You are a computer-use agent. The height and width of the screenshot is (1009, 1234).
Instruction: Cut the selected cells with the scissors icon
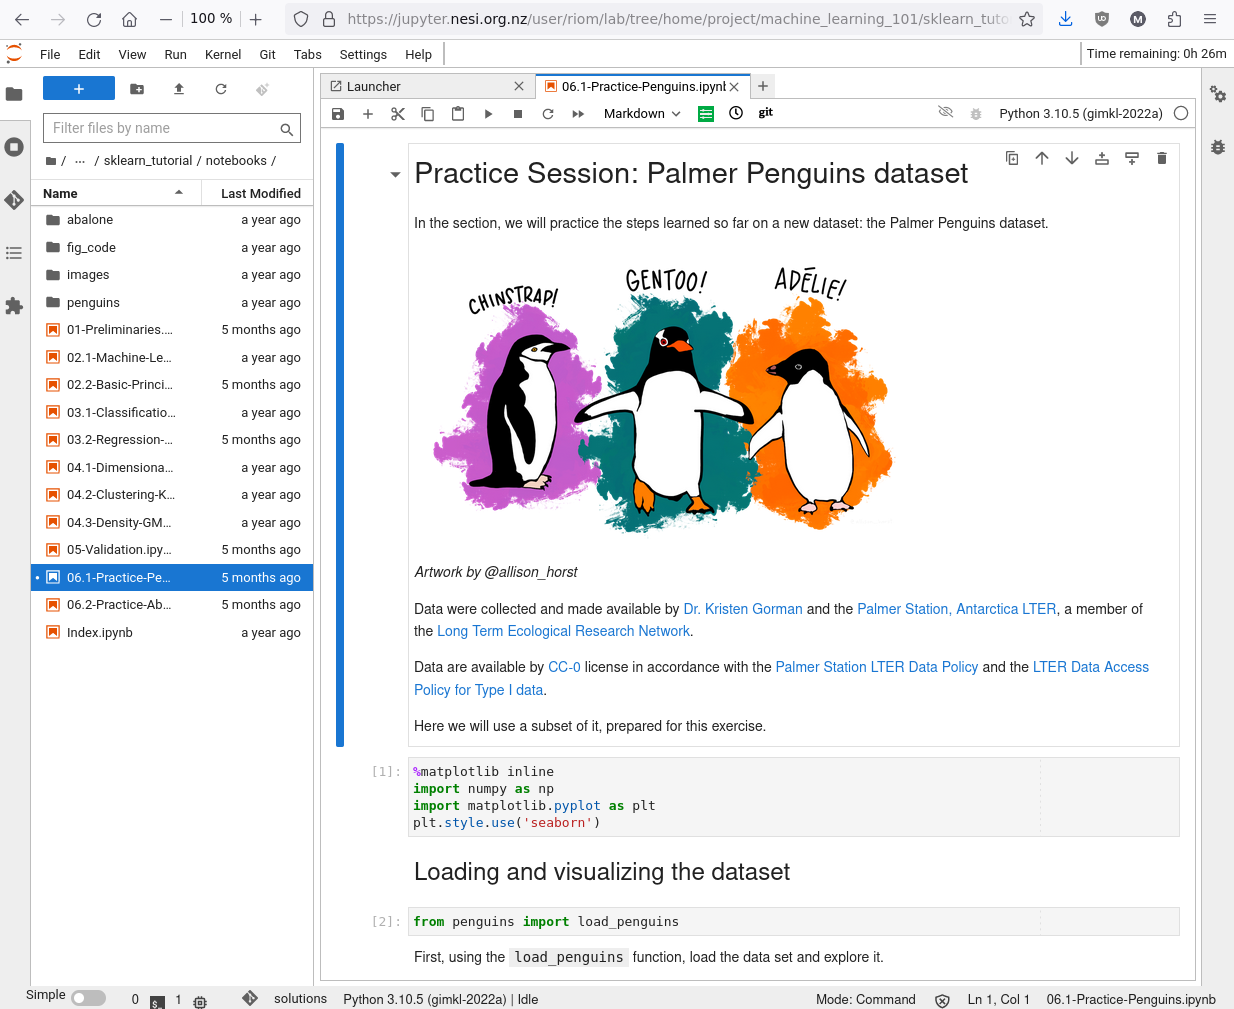tap(397, 113)
